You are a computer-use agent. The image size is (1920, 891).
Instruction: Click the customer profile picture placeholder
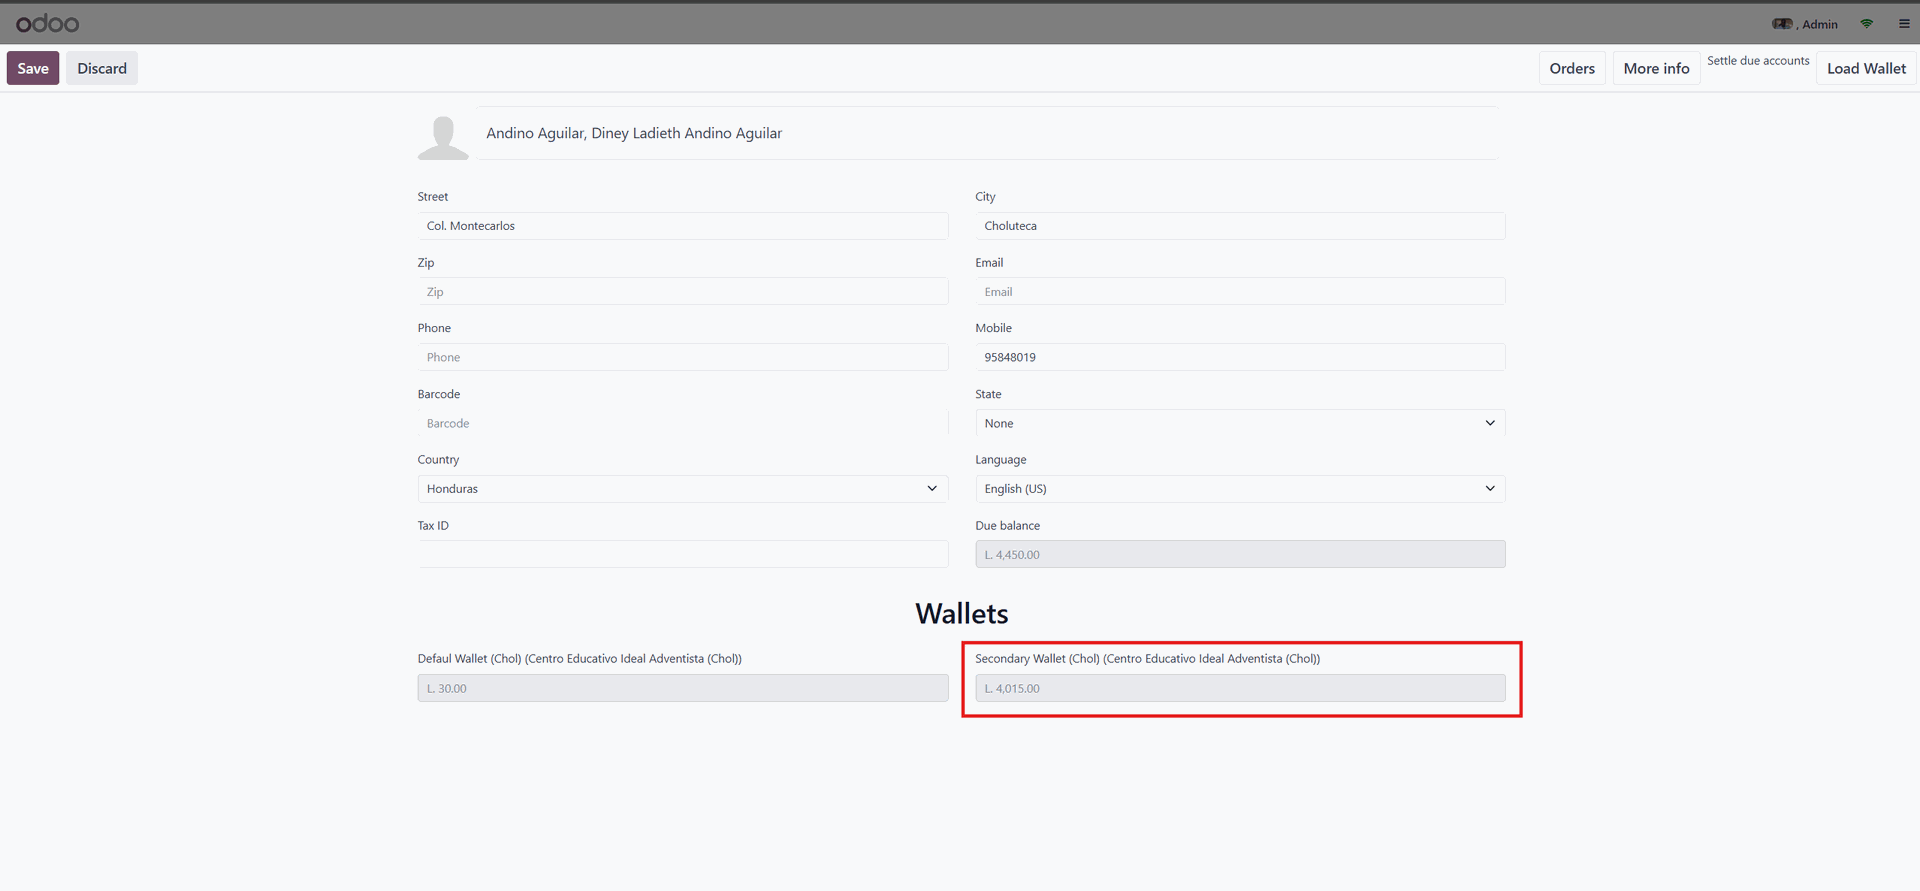coord(443,137)
